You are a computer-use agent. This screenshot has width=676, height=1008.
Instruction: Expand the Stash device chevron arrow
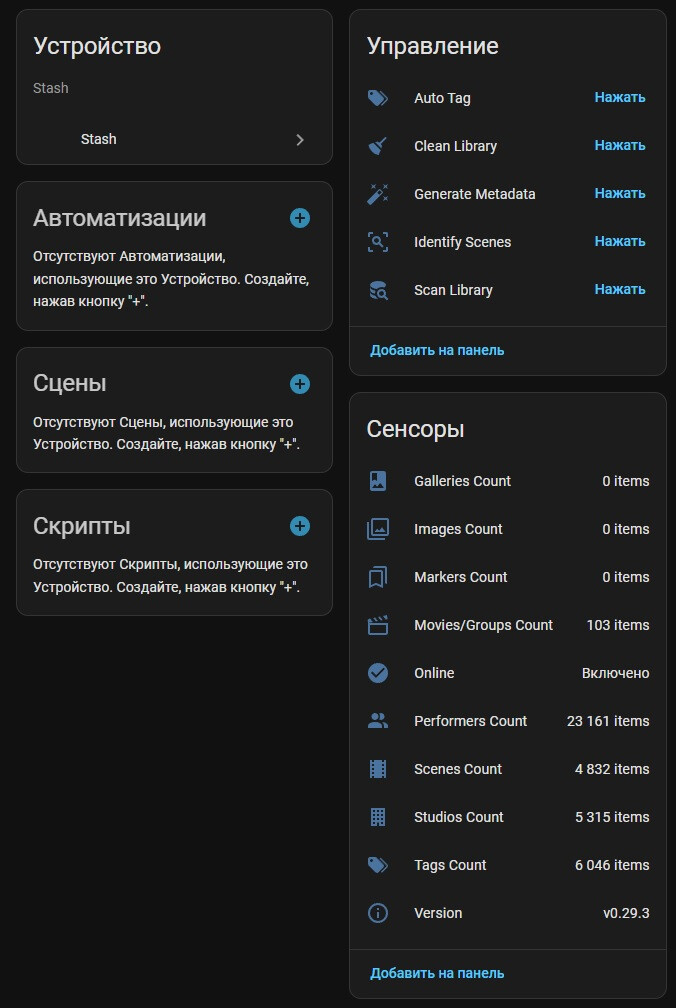pyautogui.click(x=300, y=140)
